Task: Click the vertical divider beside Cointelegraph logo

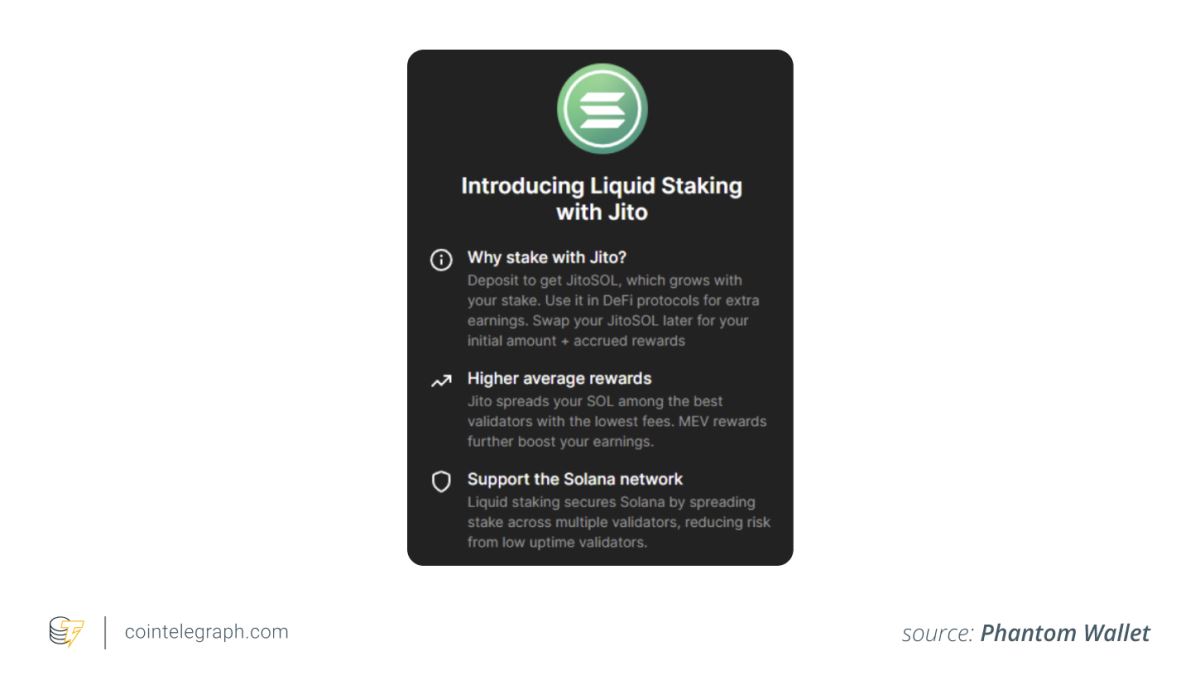Action: (105, 632)
